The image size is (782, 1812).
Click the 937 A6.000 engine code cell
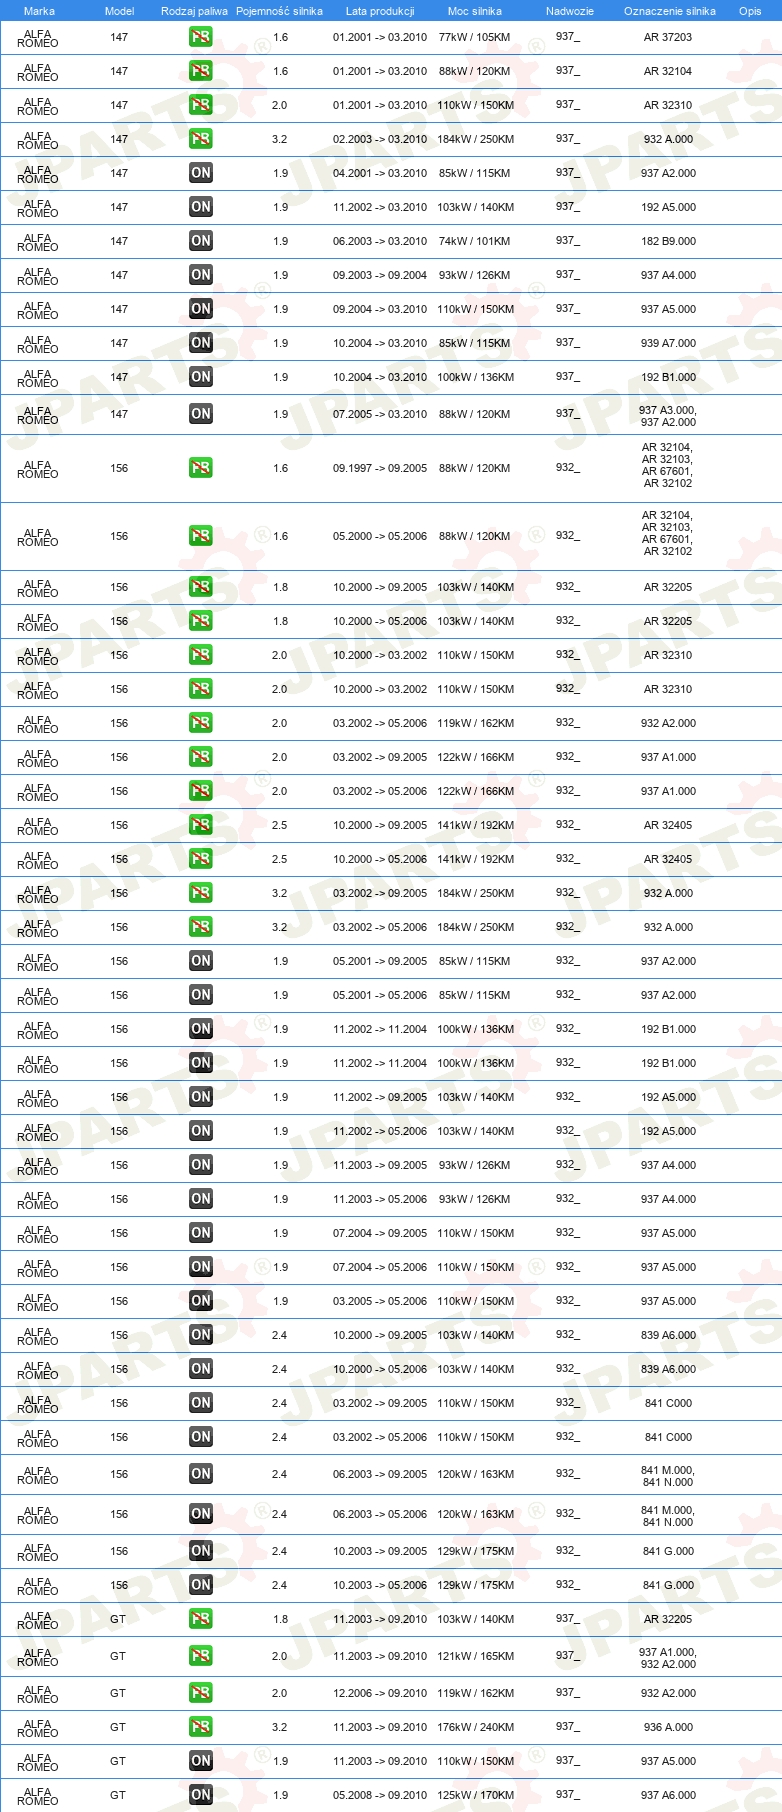[x=668, y=1795]
